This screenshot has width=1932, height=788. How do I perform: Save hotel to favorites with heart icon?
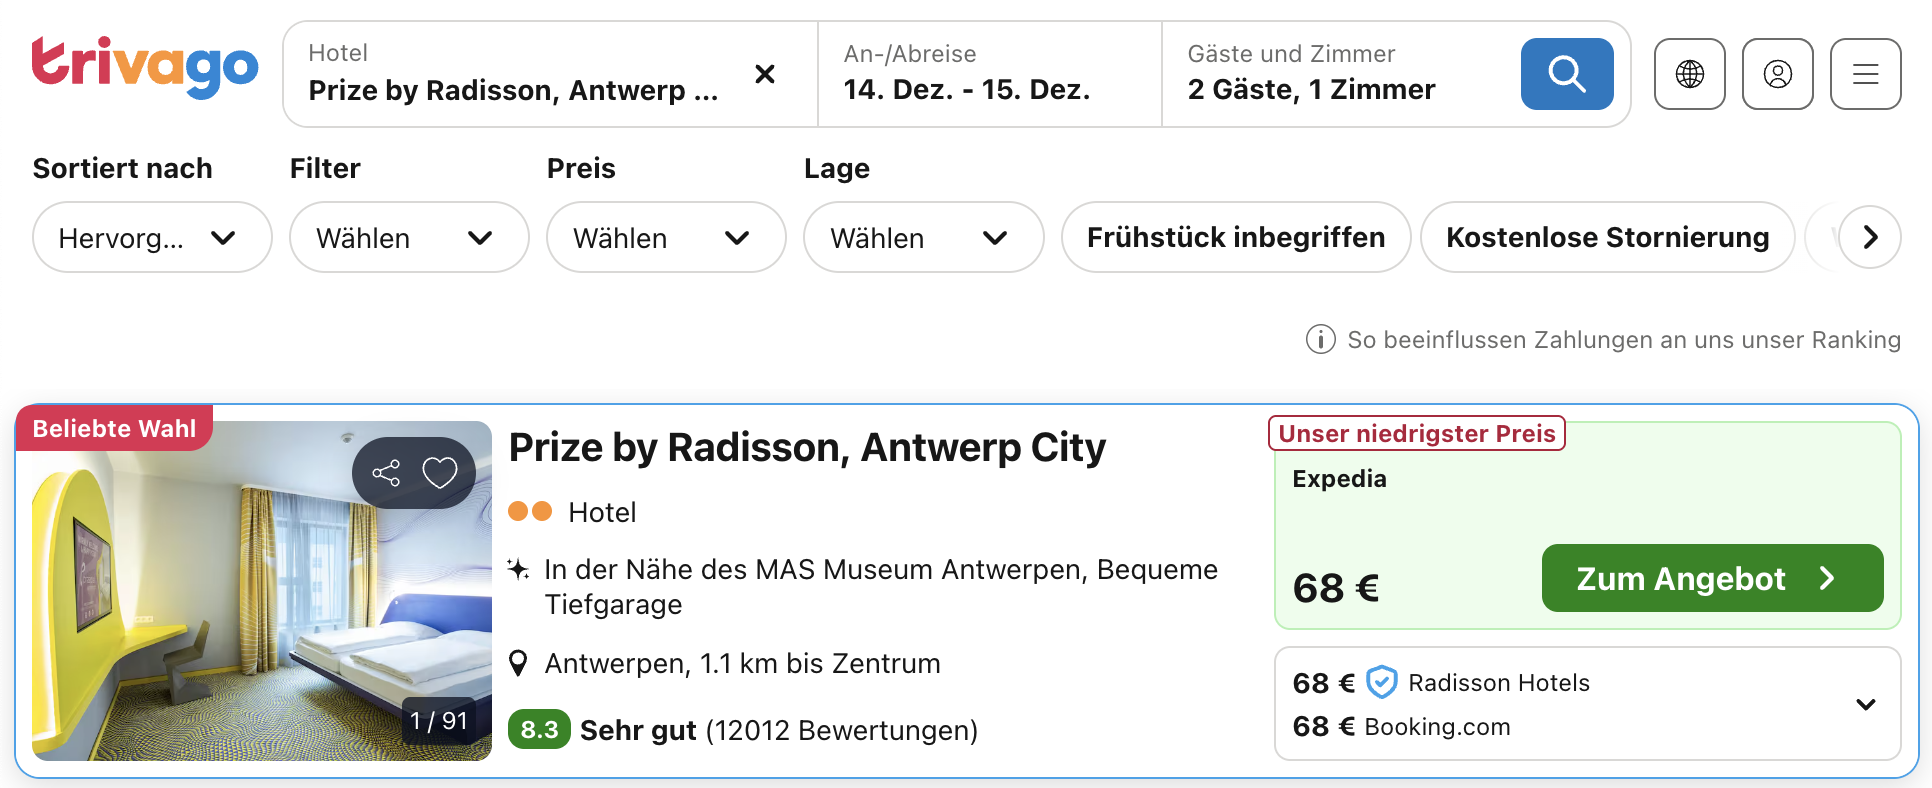tap(440, 473)
